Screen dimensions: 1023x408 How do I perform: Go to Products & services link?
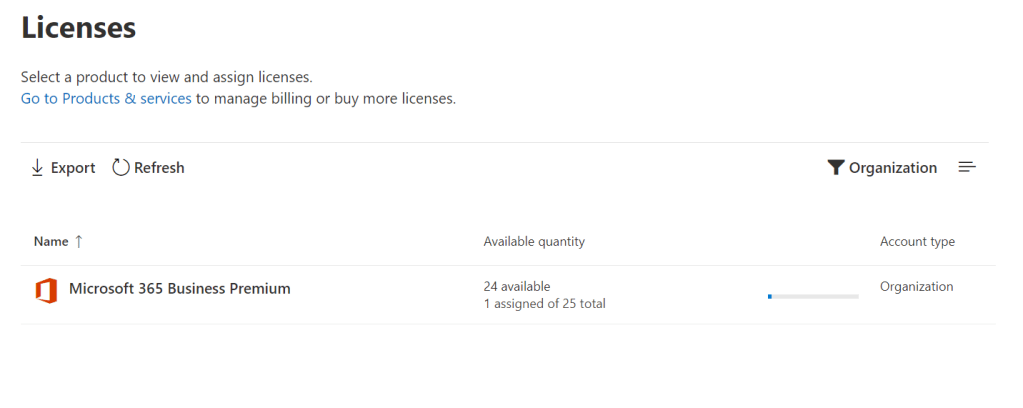click(x=106, y=99)
